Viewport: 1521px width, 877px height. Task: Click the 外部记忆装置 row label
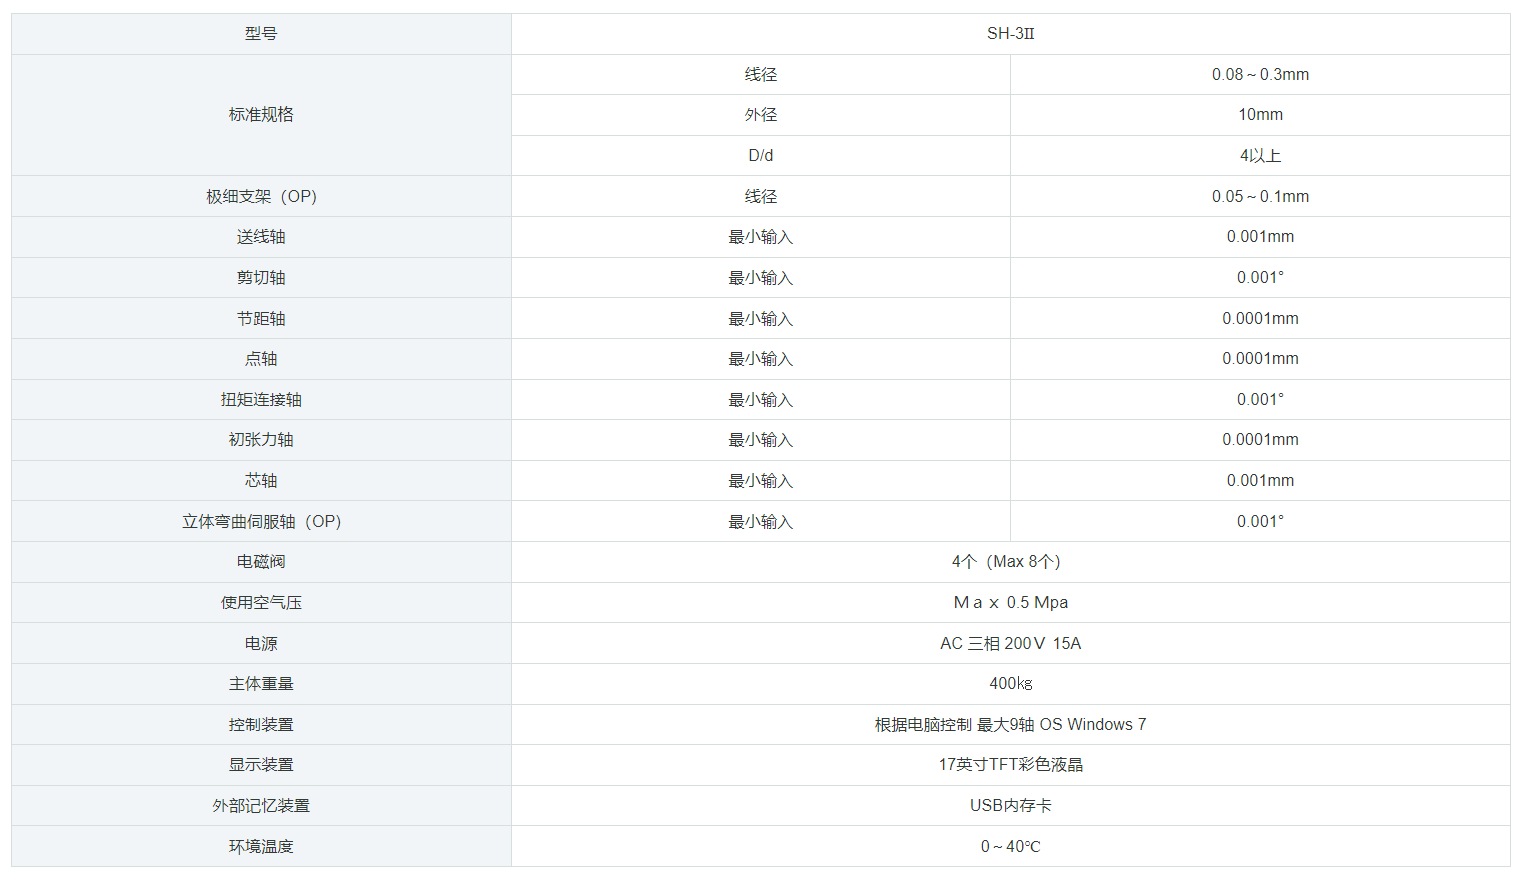[261, 806]
